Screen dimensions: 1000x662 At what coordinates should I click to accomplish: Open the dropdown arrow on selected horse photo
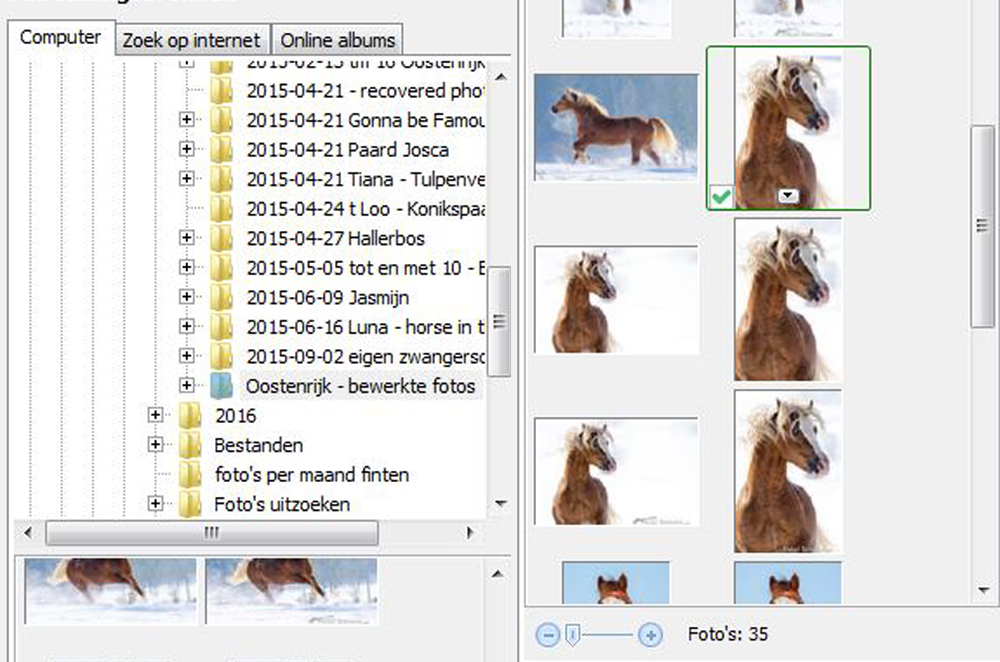789,197
